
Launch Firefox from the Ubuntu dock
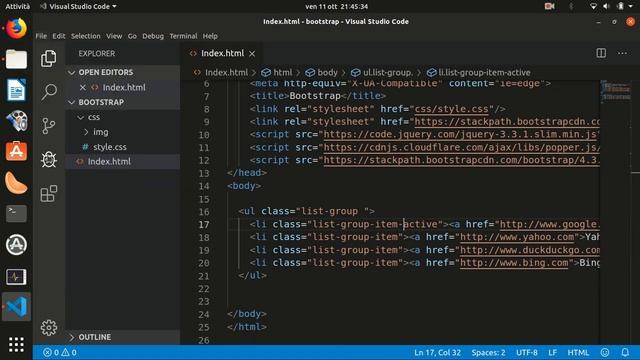[x=16, y=28]
